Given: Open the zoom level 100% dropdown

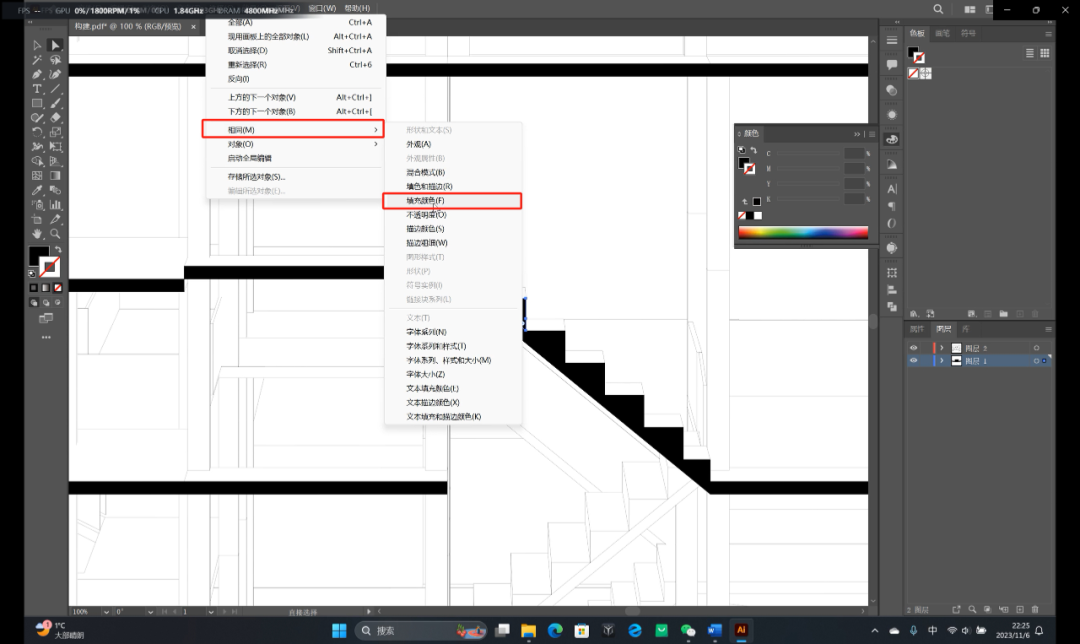Looking at the screenshot, I should 106,612.
